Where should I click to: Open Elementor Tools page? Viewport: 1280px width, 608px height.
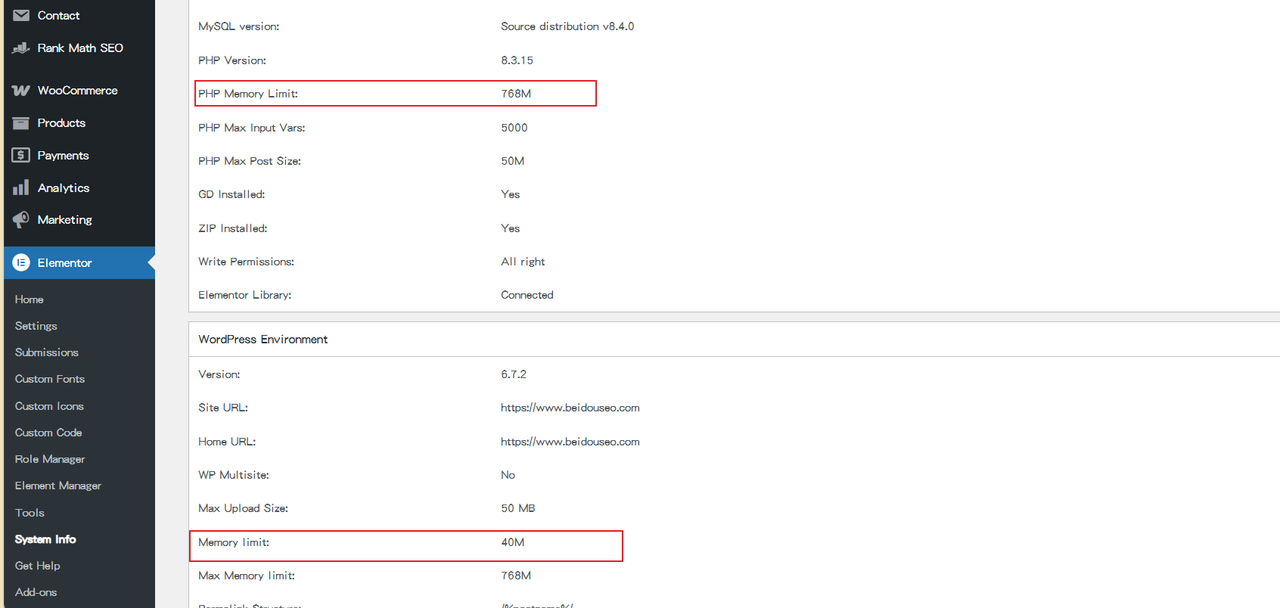pyautogui.click(x=29, y=512)
